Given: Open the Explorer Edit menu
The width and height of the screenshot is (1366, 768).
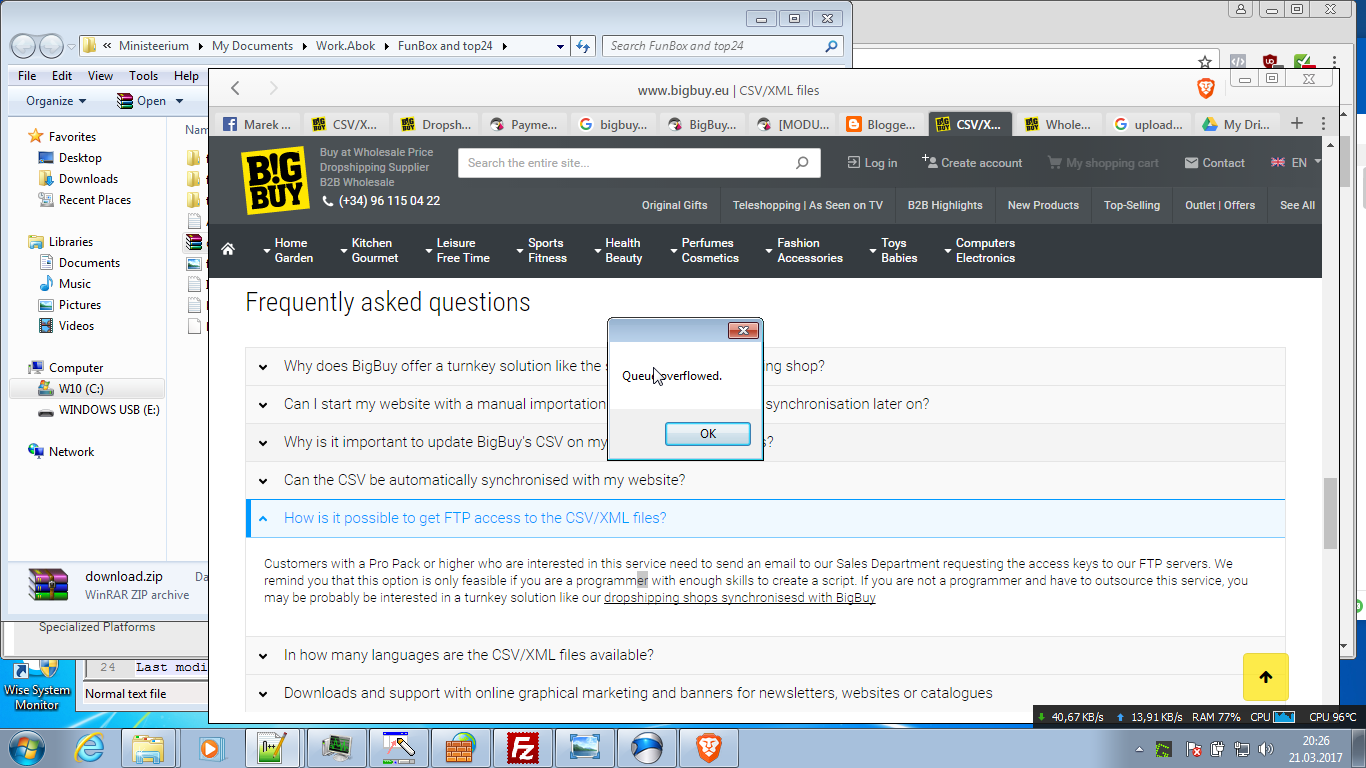Looking at the screenshot, I should (x=62, y=76).
